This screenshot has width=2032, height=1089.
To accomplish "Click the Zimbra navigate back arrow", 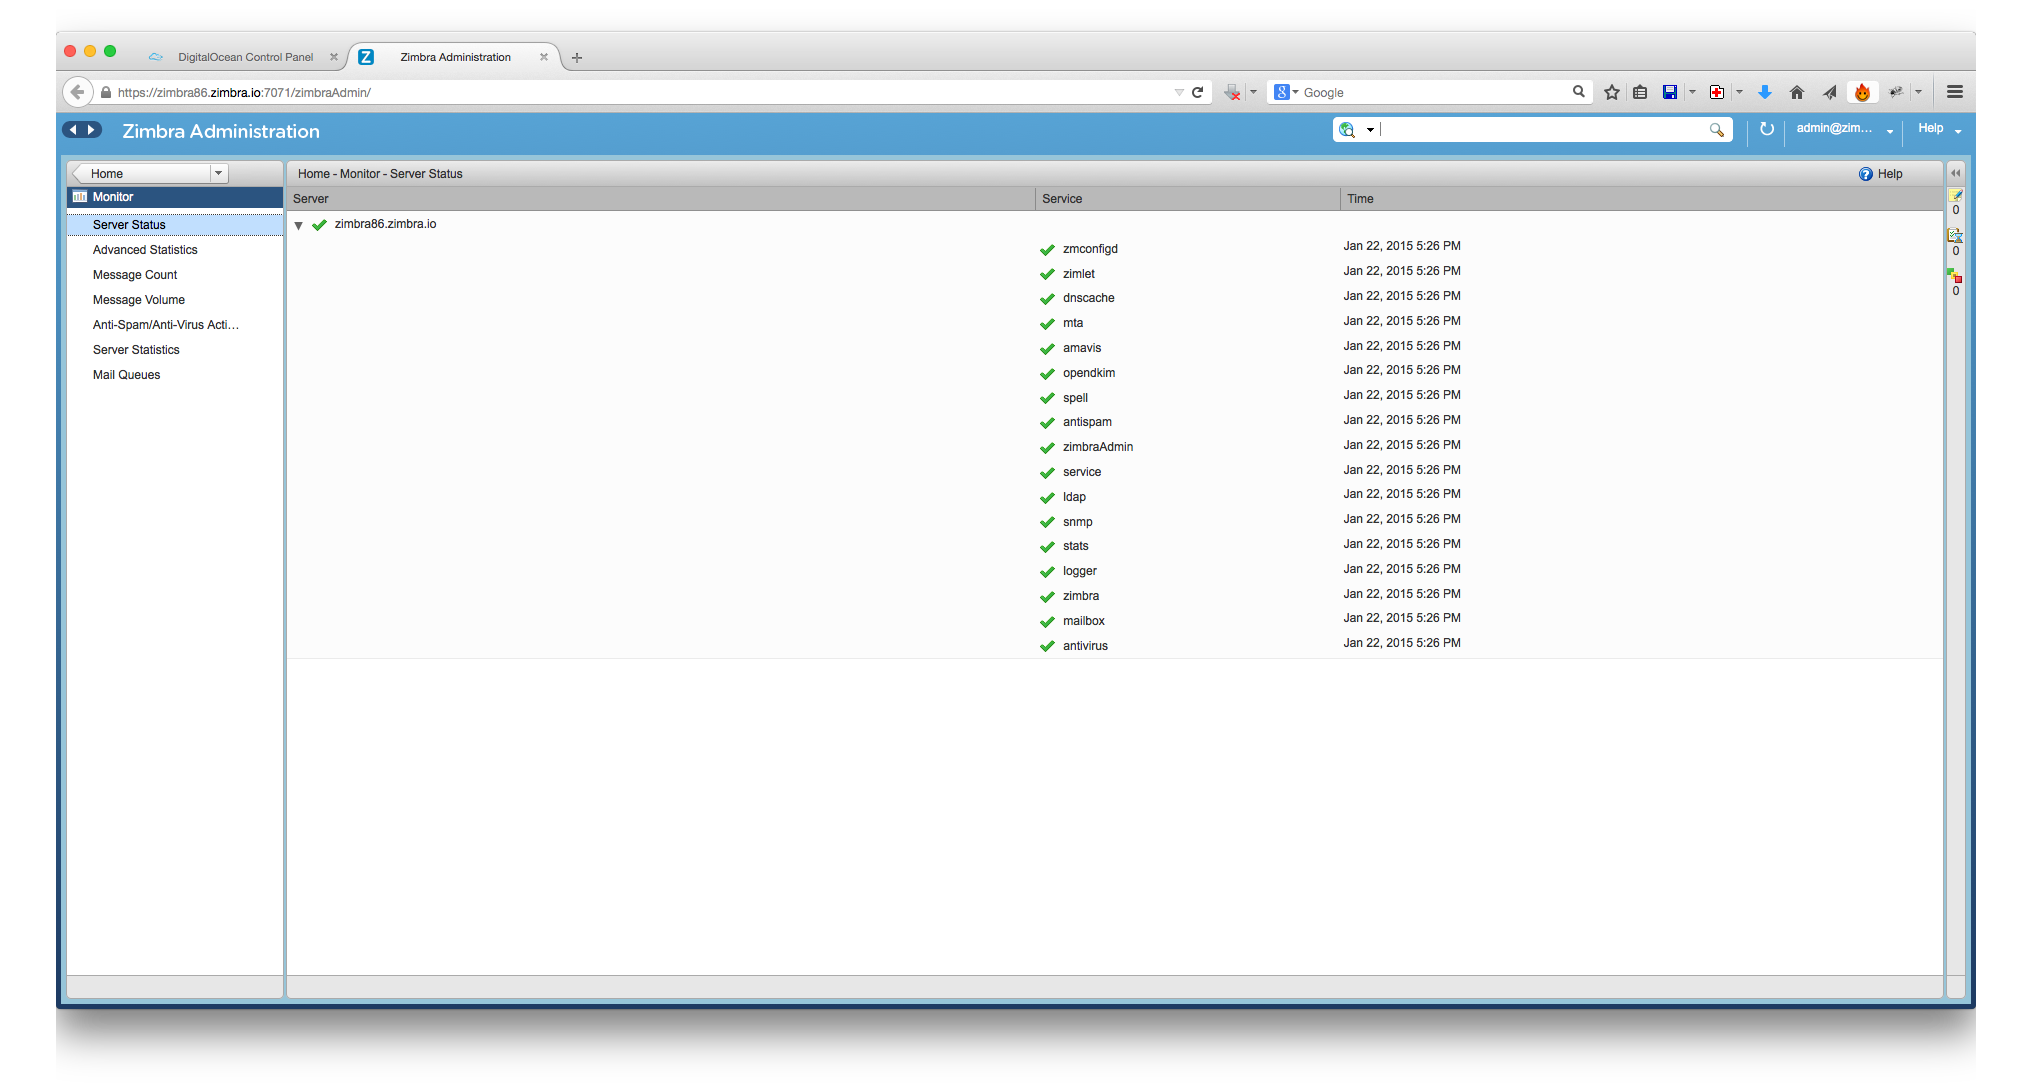I will 73,130.
